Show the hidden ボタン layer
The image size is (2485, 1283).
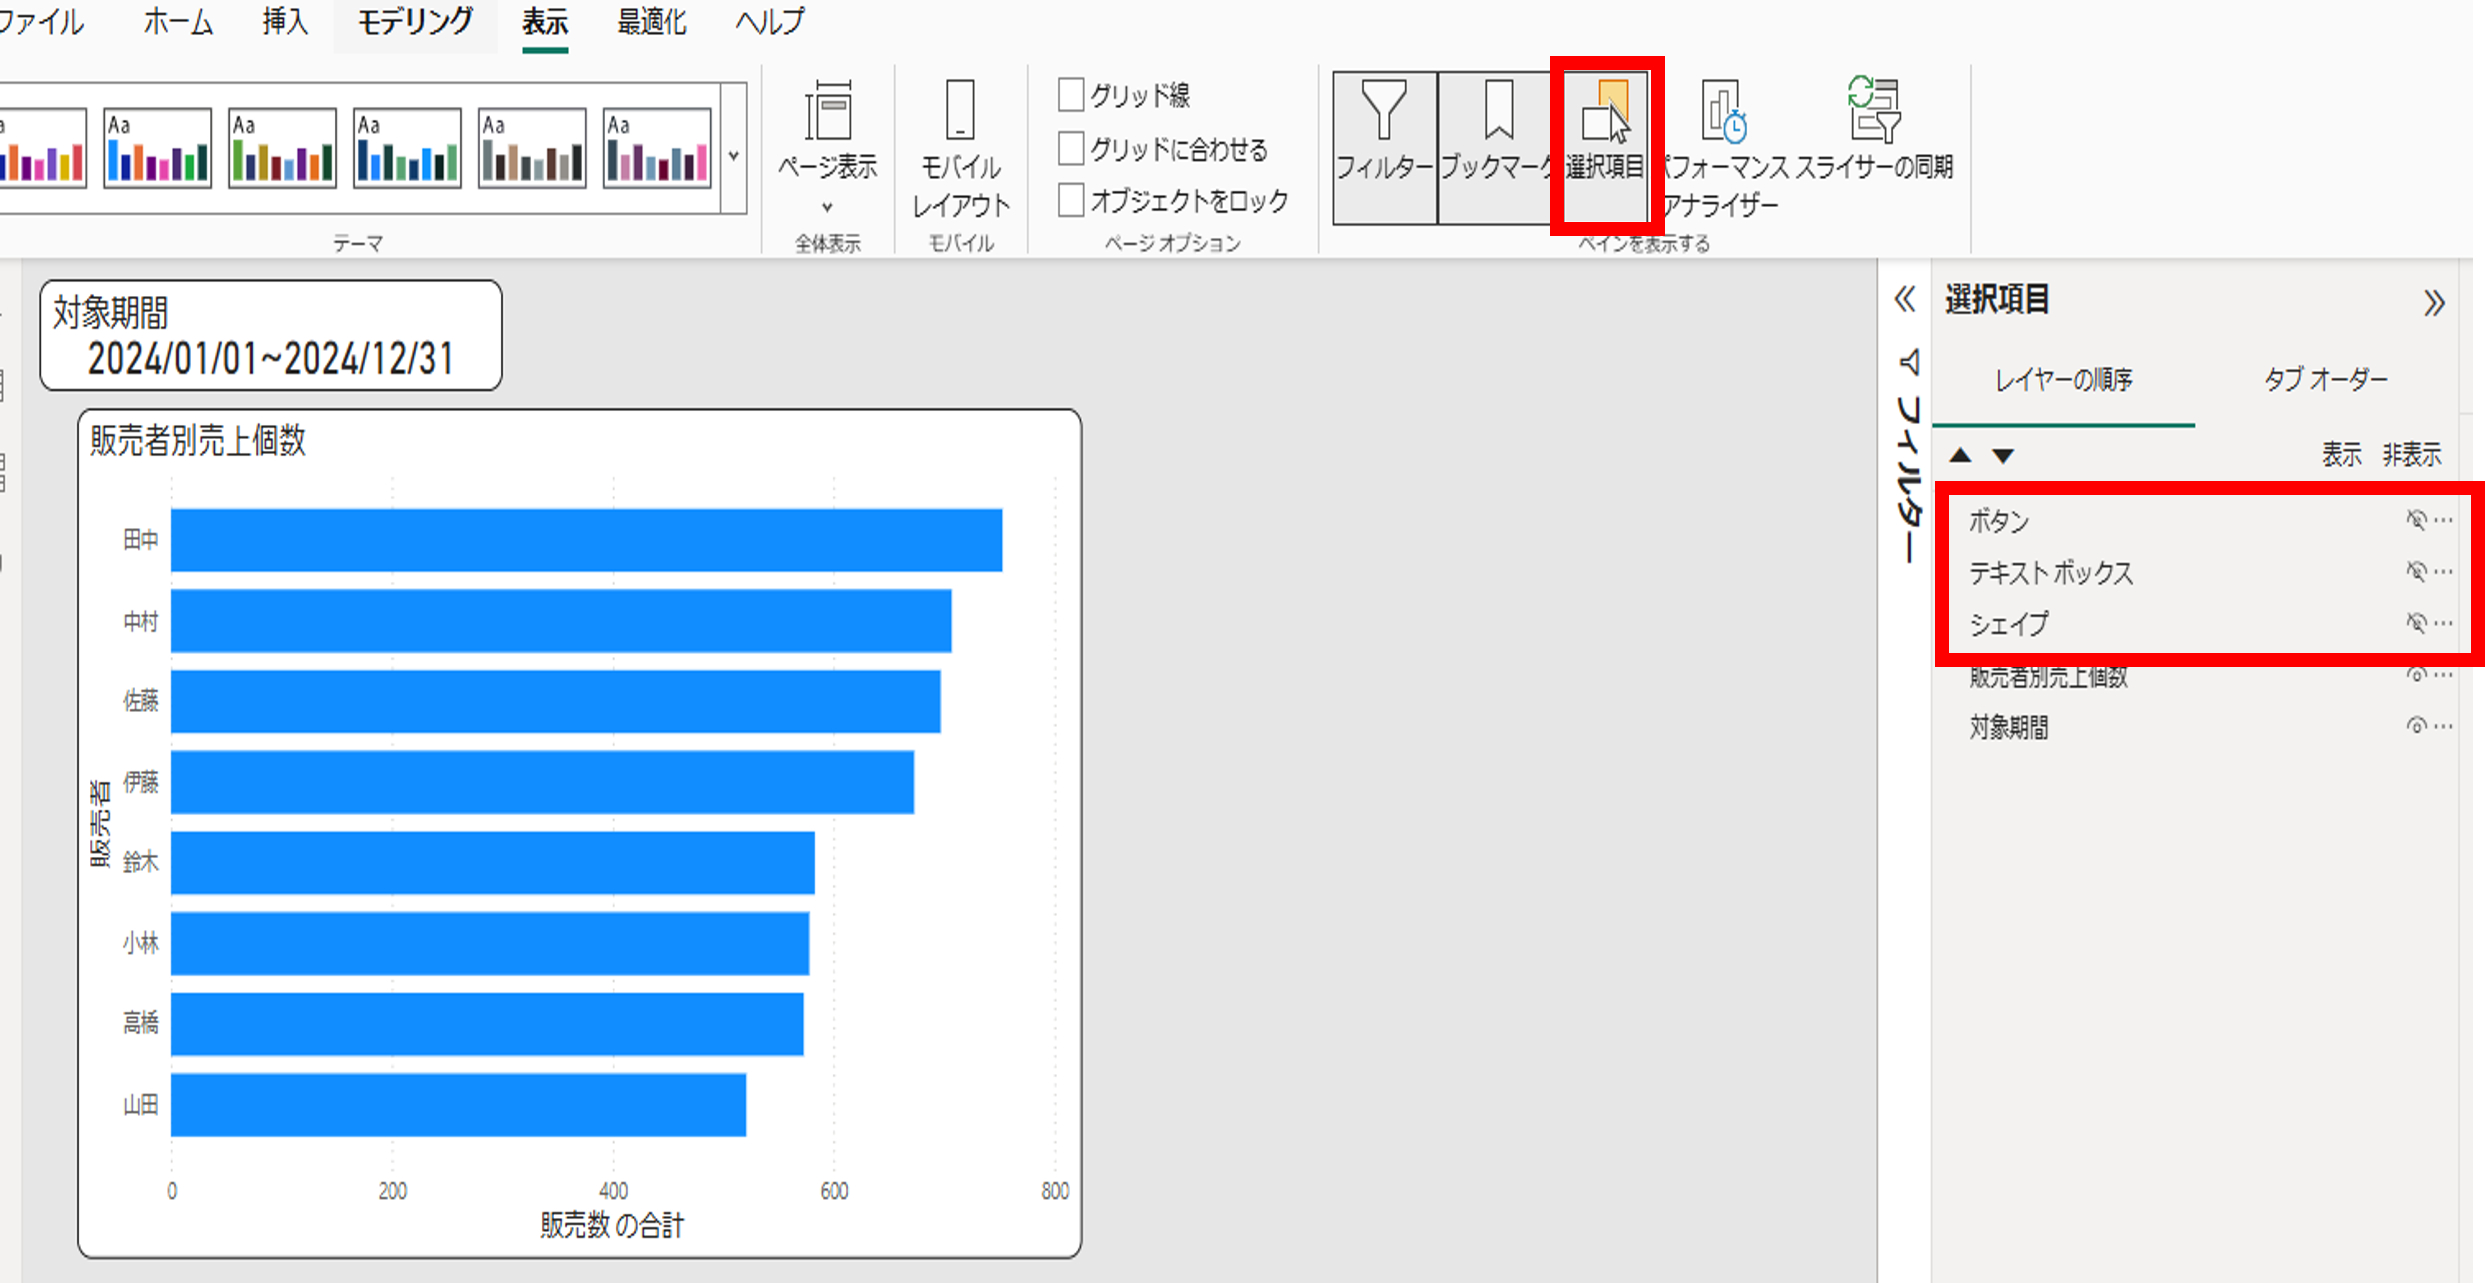2416,520
